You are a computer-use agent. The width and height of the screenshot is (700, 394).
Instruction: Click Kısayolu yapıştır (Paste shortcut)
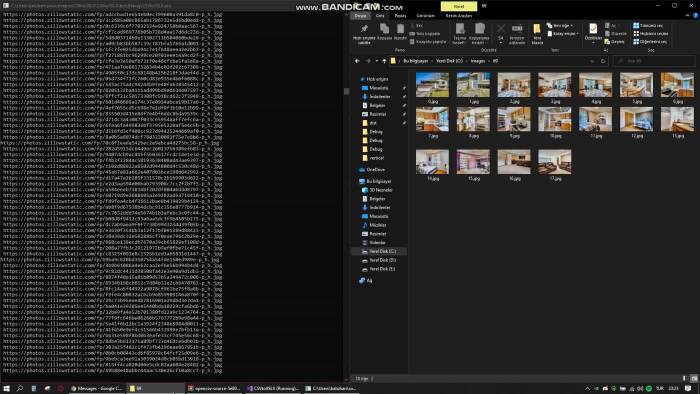coord(428,41)
